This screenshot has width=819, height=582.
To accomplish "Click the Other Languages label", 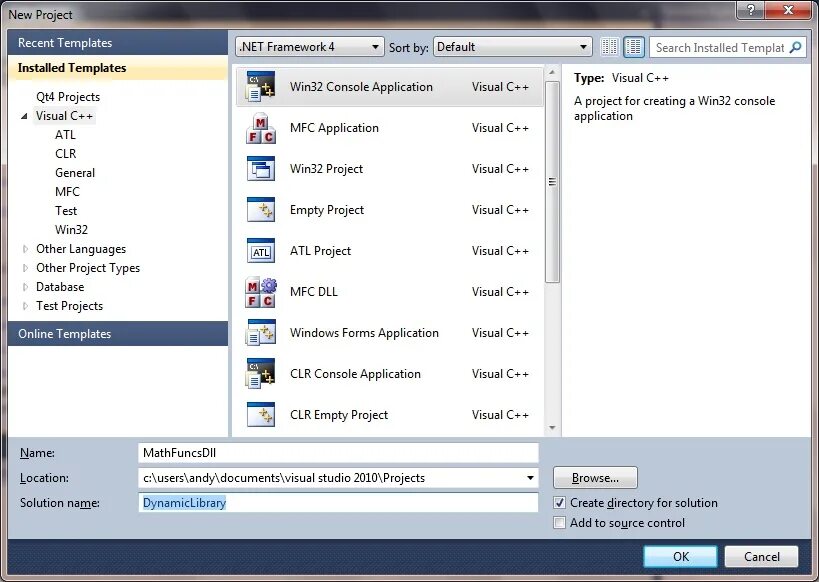I will [x=81, y=249].
